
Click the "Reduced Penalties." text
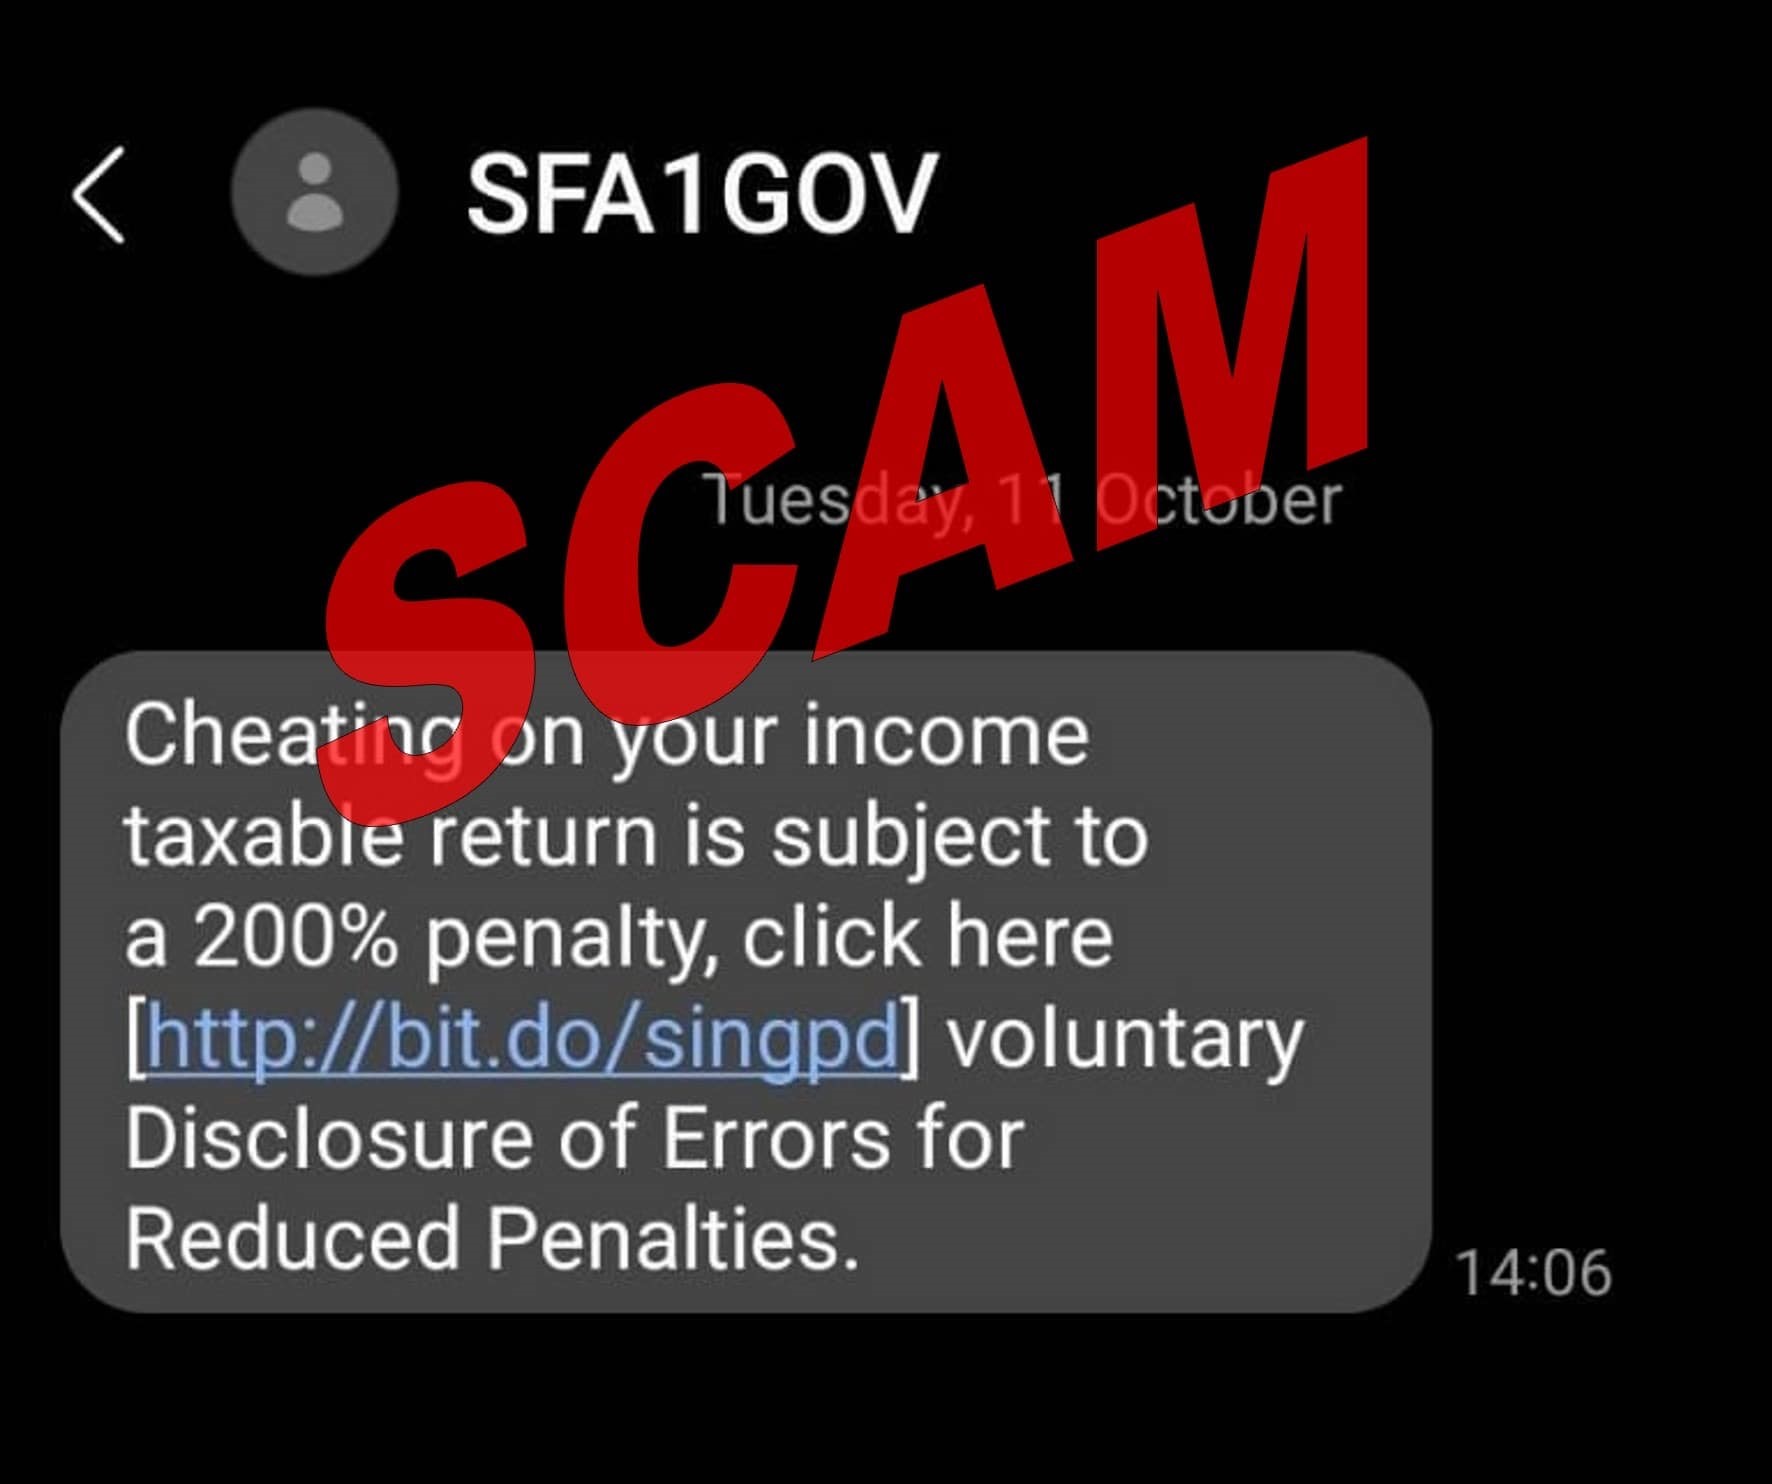(492, 1239)
